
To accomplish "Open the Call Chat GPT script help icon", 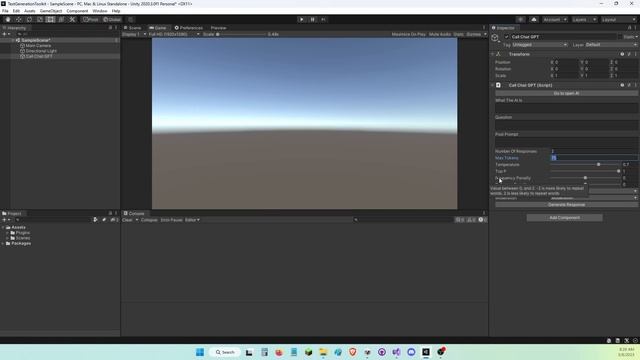I will (622, 85).
